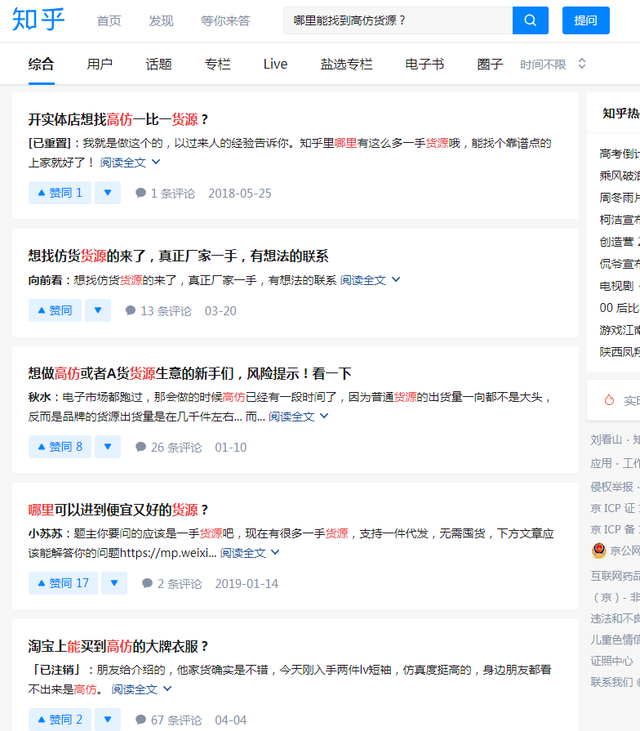Viewport: 640px width, 731px height.
Task: Click the 京公网 police badge icon
Action: (x=599, y=551)
